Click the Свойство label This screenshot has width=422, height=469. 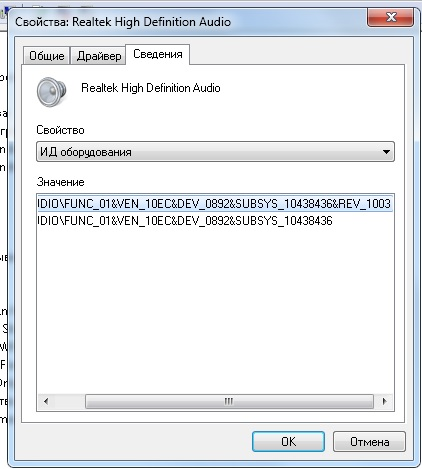[x=60, y=130]
